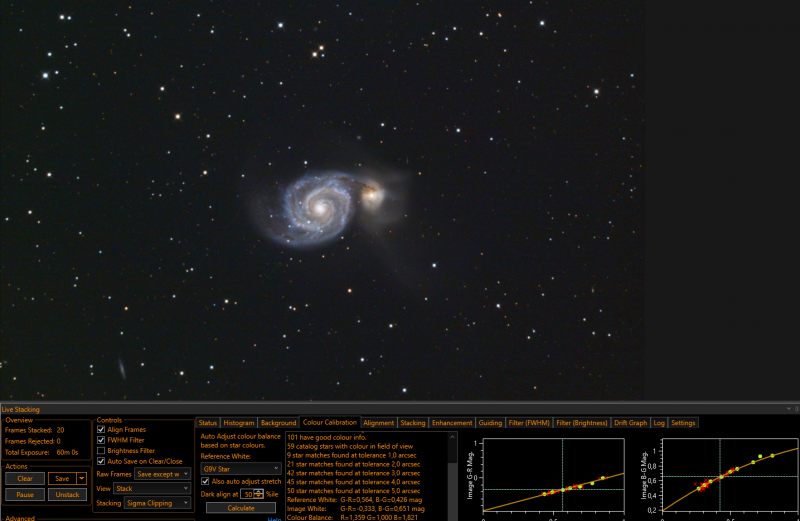800x521 pixels.
Task: Pause the live stacking
Action: point(25,494)
